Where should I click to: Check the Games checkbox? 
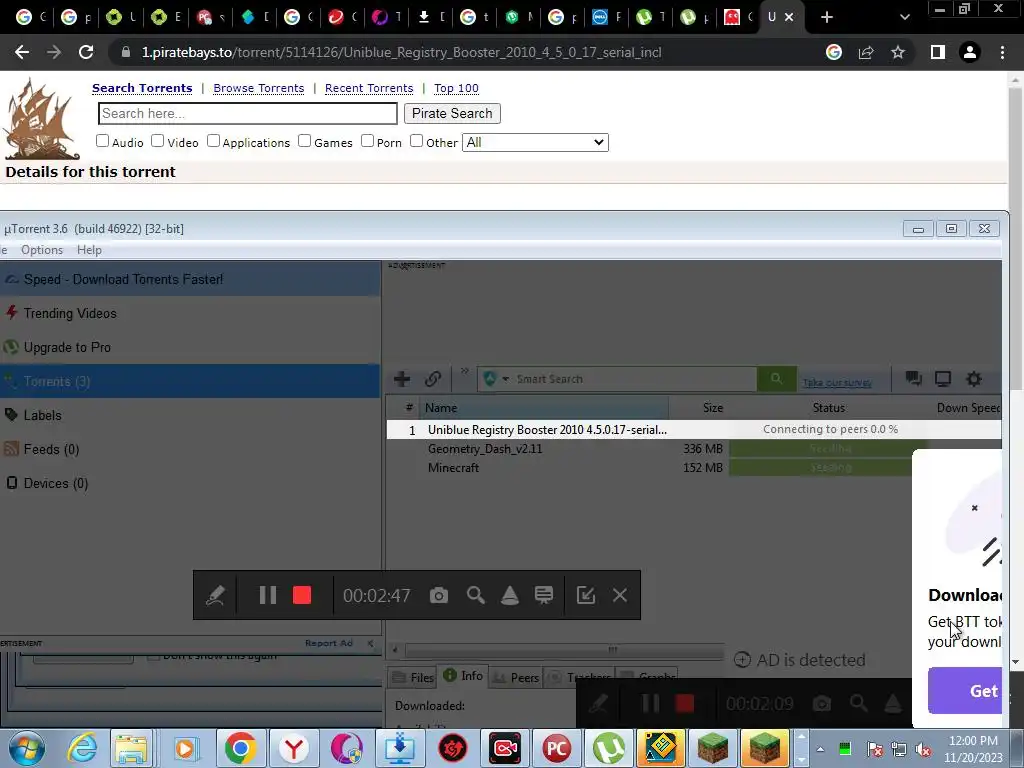[304, 141]
